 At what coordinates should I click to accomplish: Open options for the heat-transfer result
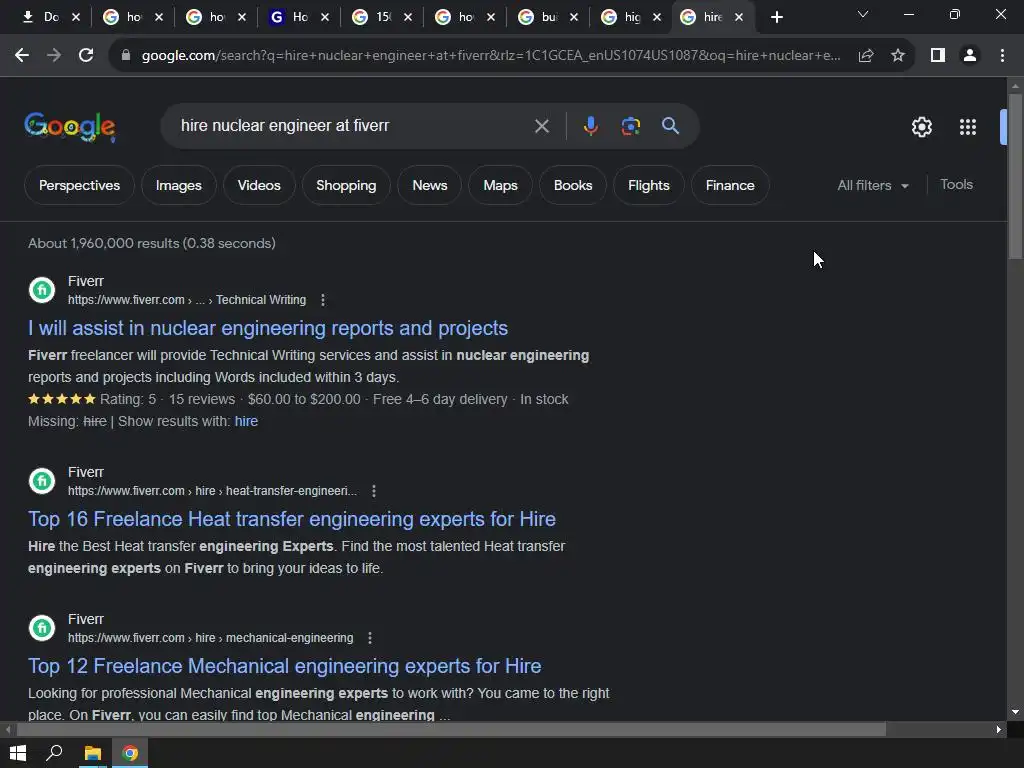374,491
